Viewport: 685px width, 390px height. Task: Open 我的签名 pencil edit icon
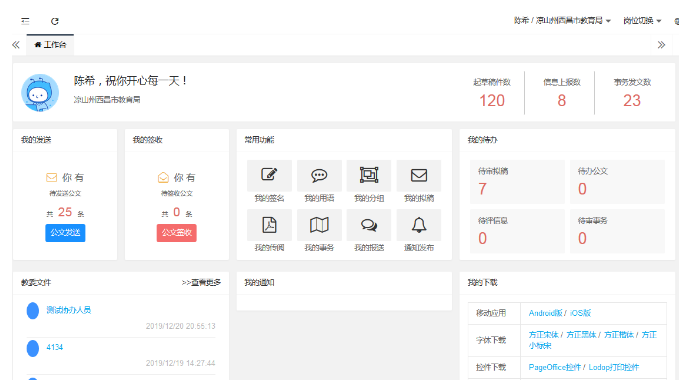click(269, 175)
